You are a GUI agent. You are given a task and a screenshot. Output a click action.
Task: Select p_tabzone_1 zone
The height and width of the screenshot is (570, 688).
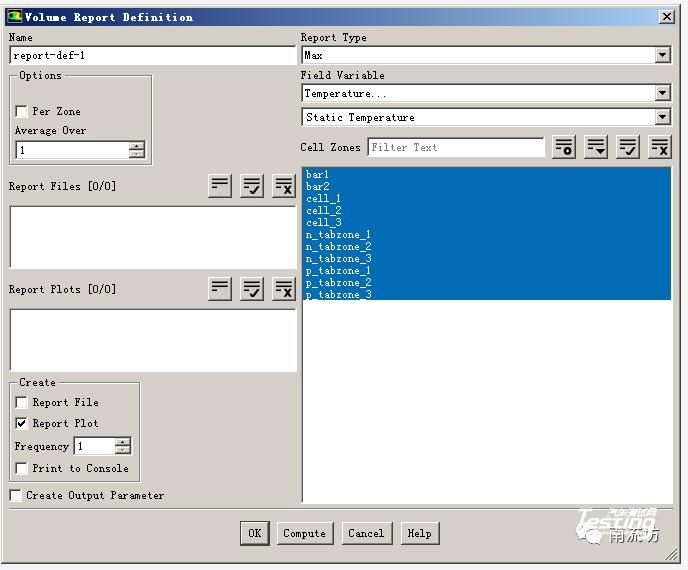[487, 271]
